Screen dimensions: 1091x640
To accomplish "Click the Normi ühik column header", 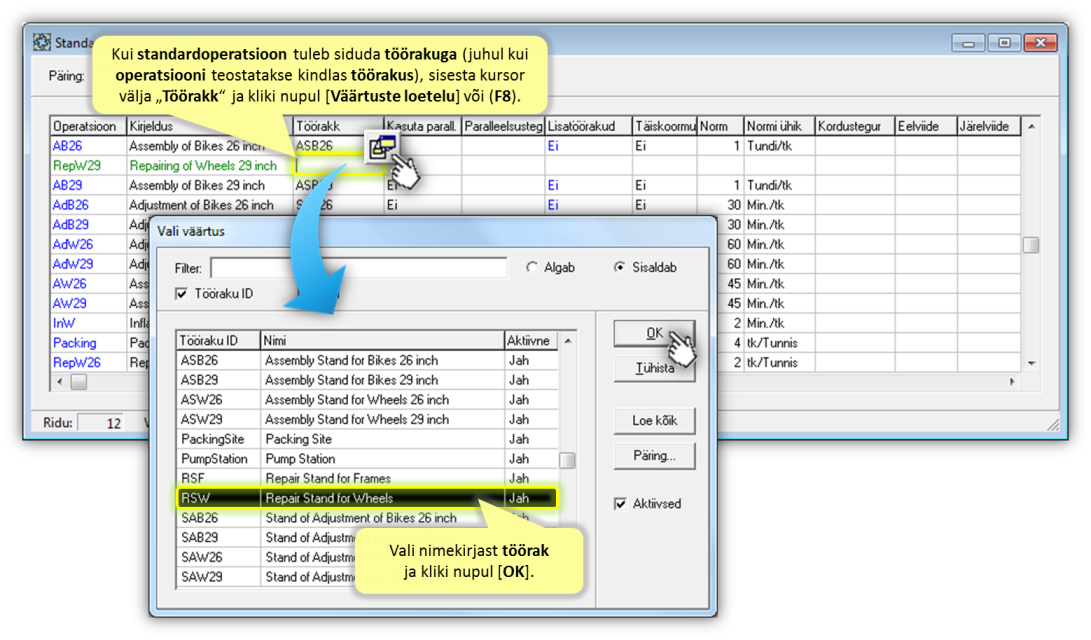I will (779, 127).
